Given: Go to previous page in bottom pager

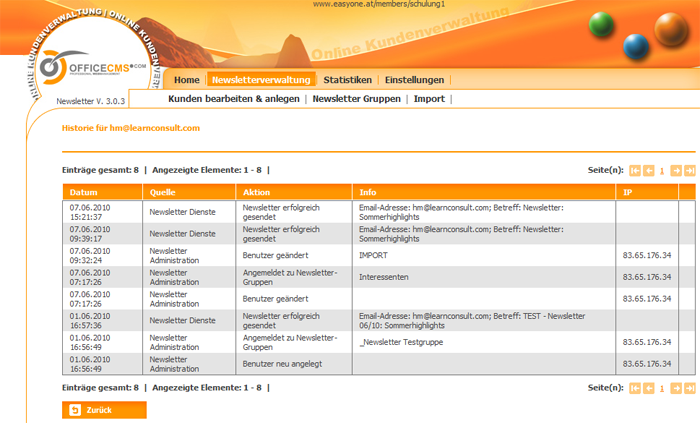Looking at the screenshot, I should [649, 388].
